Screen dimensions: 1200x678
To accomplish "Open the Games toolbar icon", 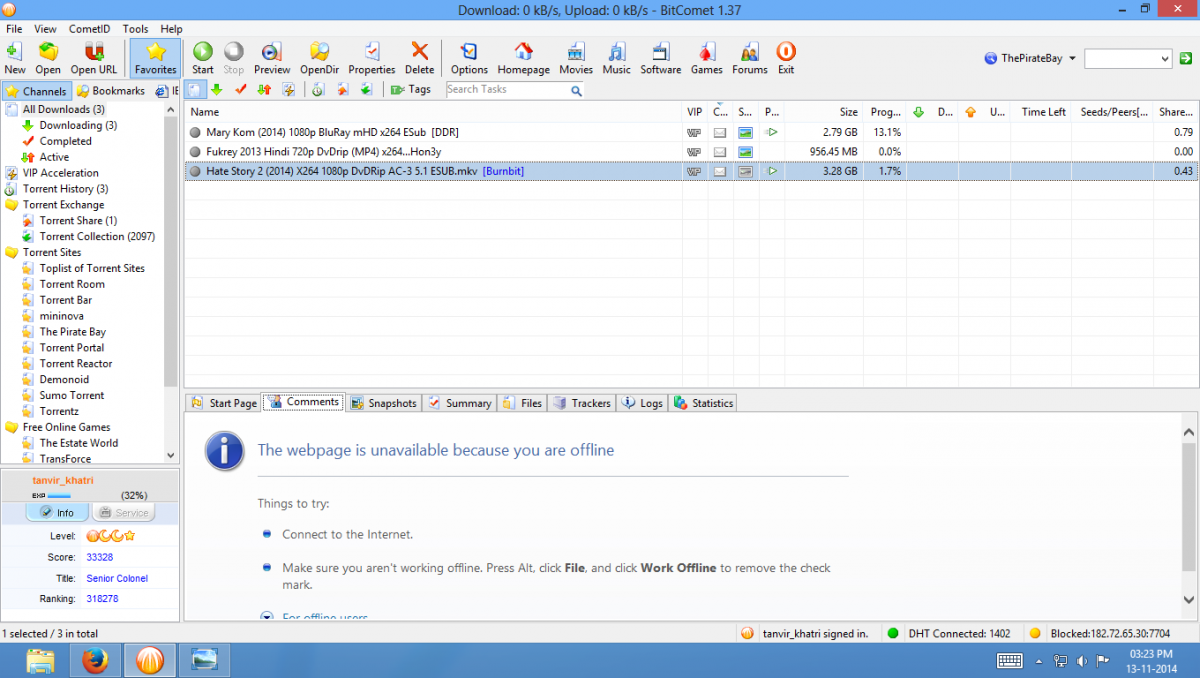I will pos(707,58).
